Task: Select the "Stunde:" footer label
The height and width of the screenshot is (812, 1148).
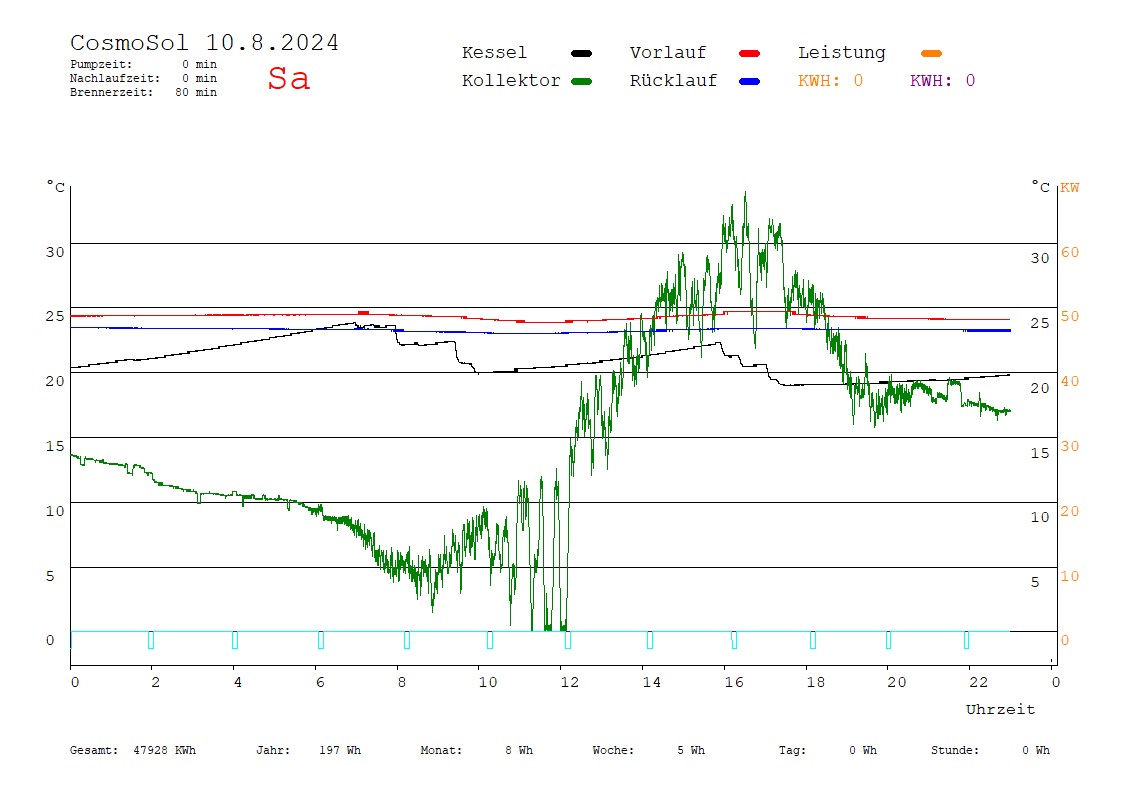Action: [955, 750]
